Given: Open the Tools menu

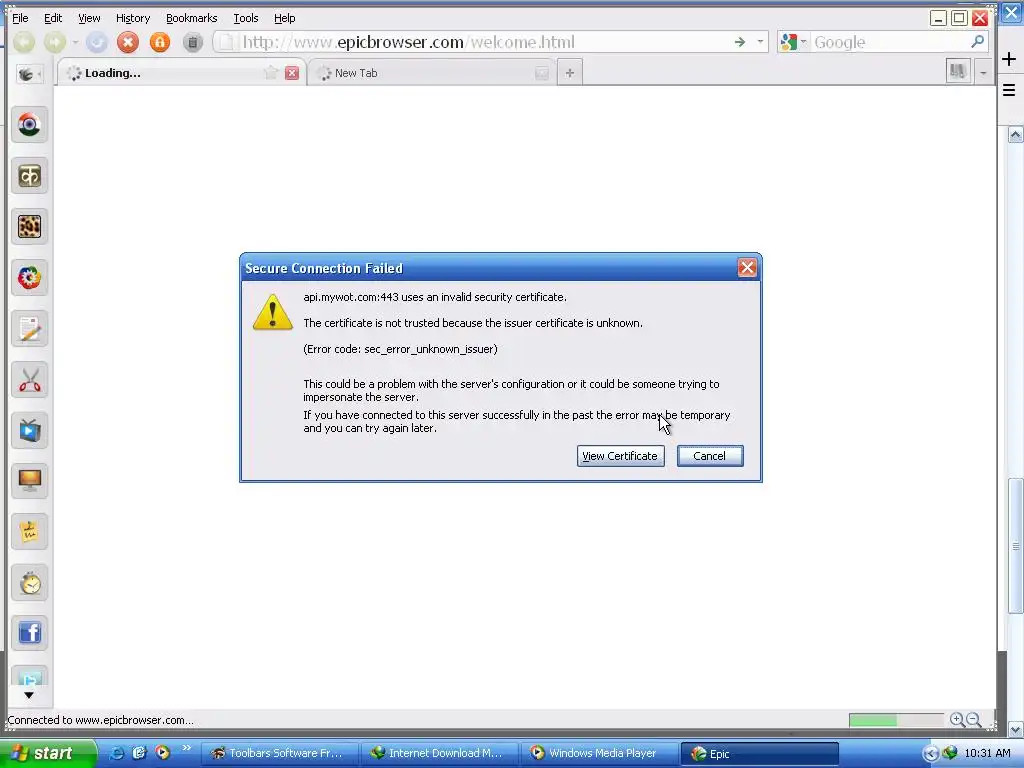Looking at the screenshot, I should coord(246,18).
